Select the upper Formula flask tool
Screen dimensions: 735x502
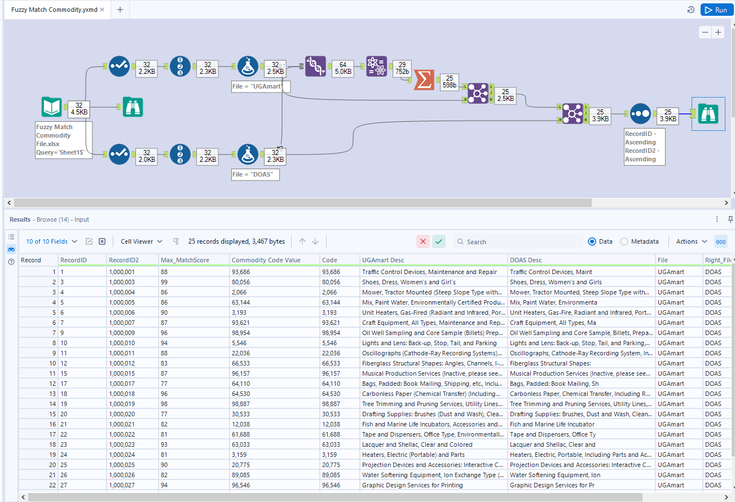(249, 67)
